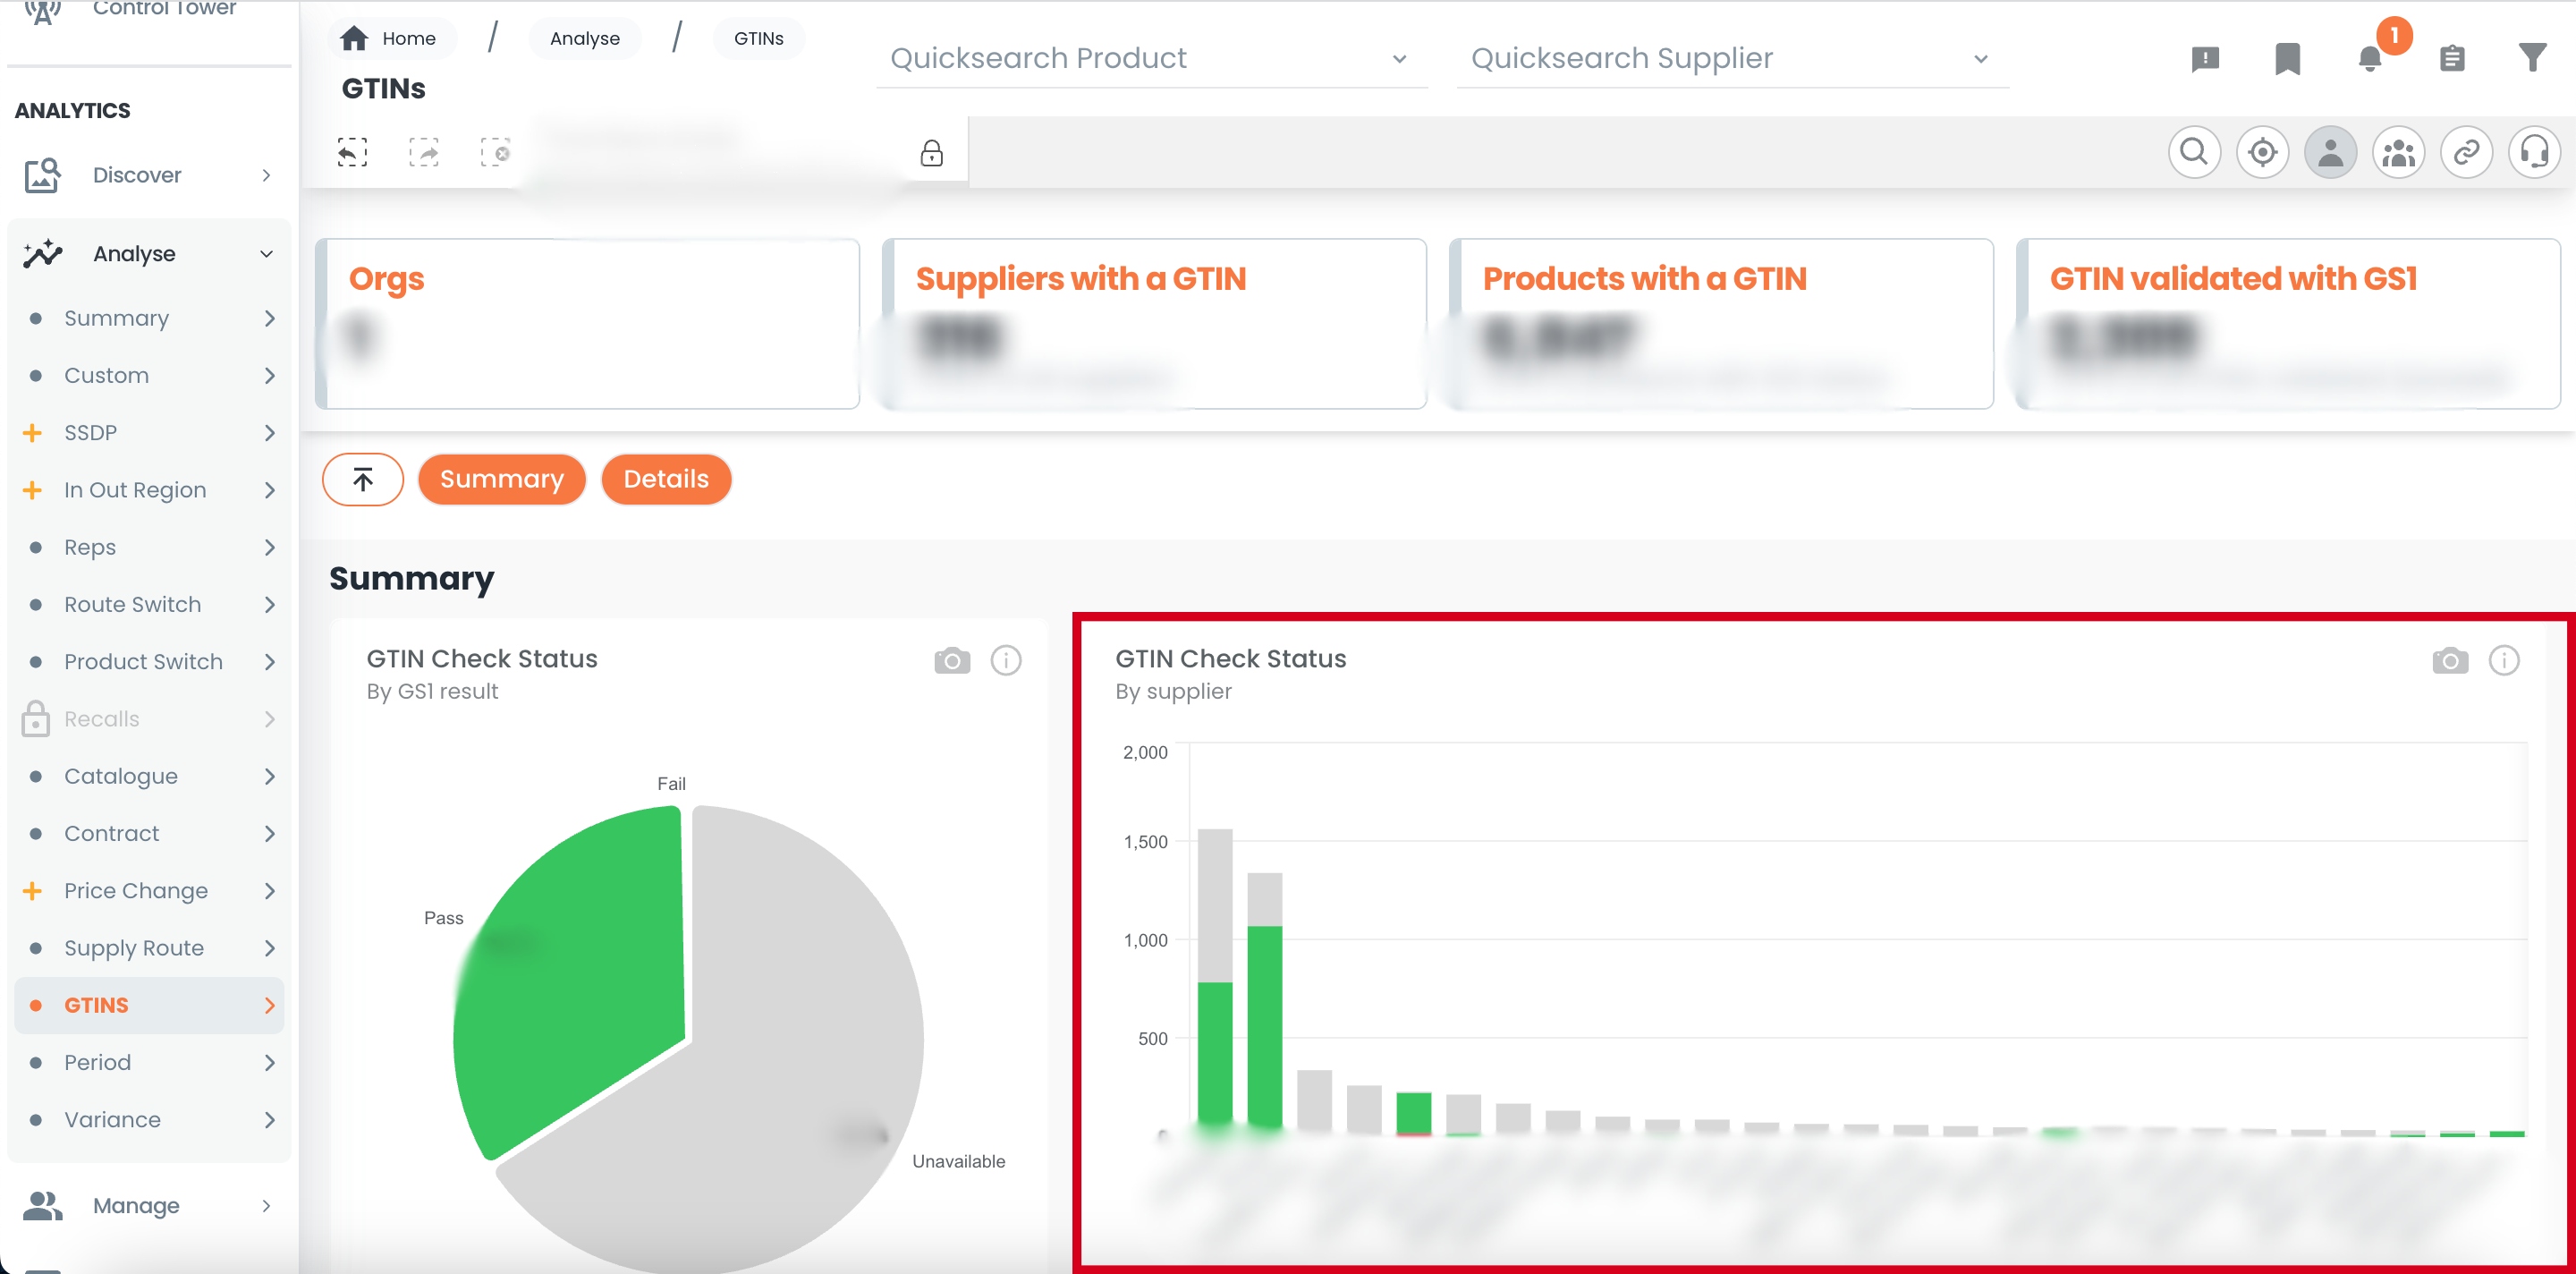This screenshot has height=1274, width=2576.
Task: Open the clipboard icon in header
Action: tap(2452, 59)
